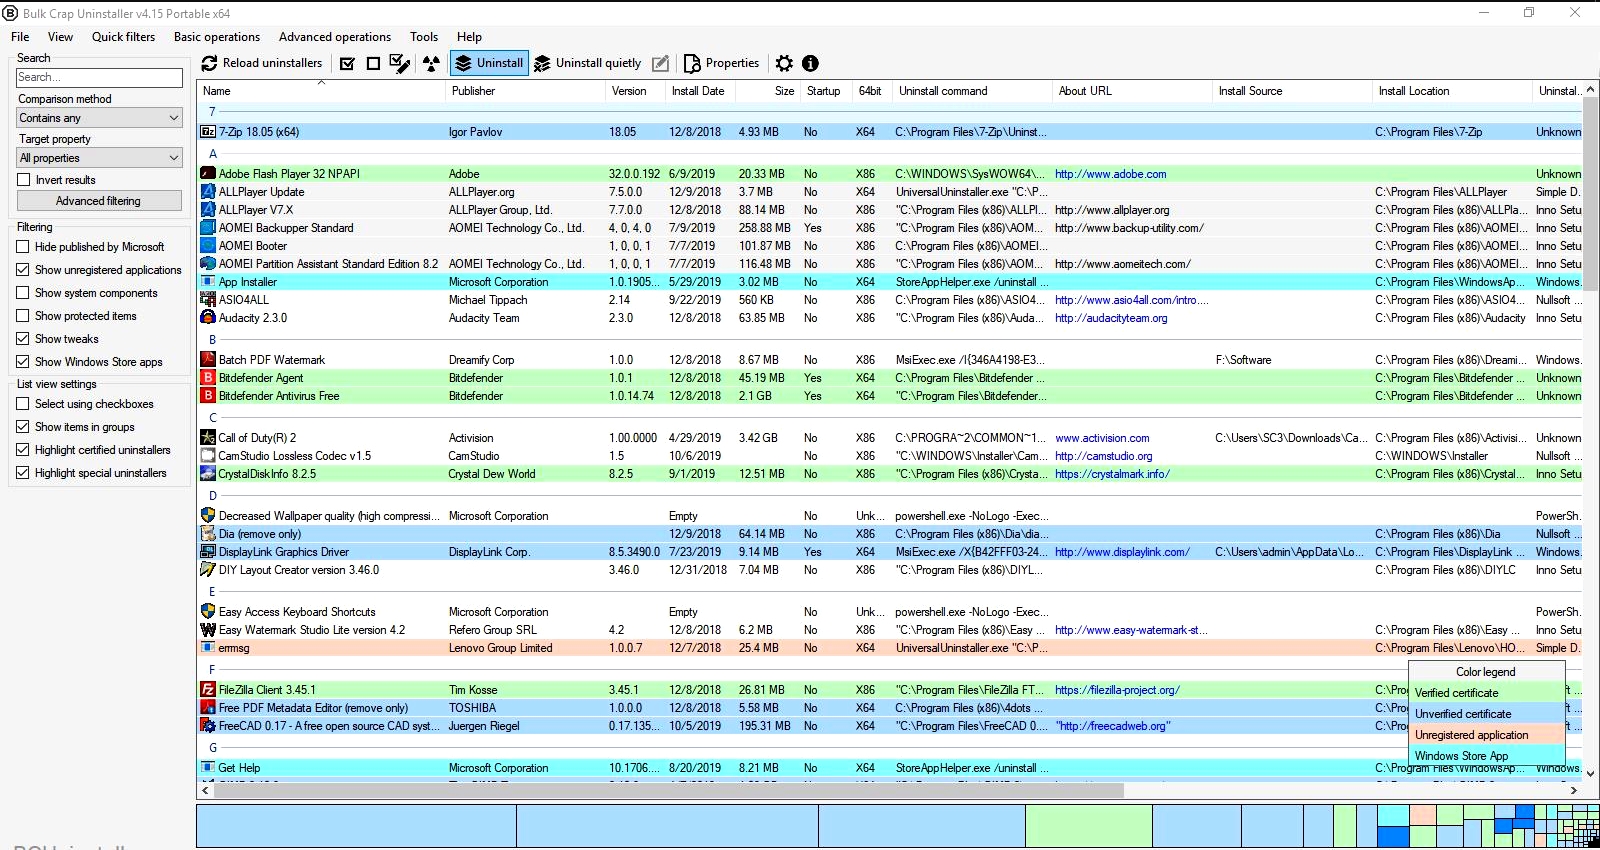1600x850 pixels.
Task: Click the ALLPlayer Update entry icon
Action: click(x=208, y=192)
